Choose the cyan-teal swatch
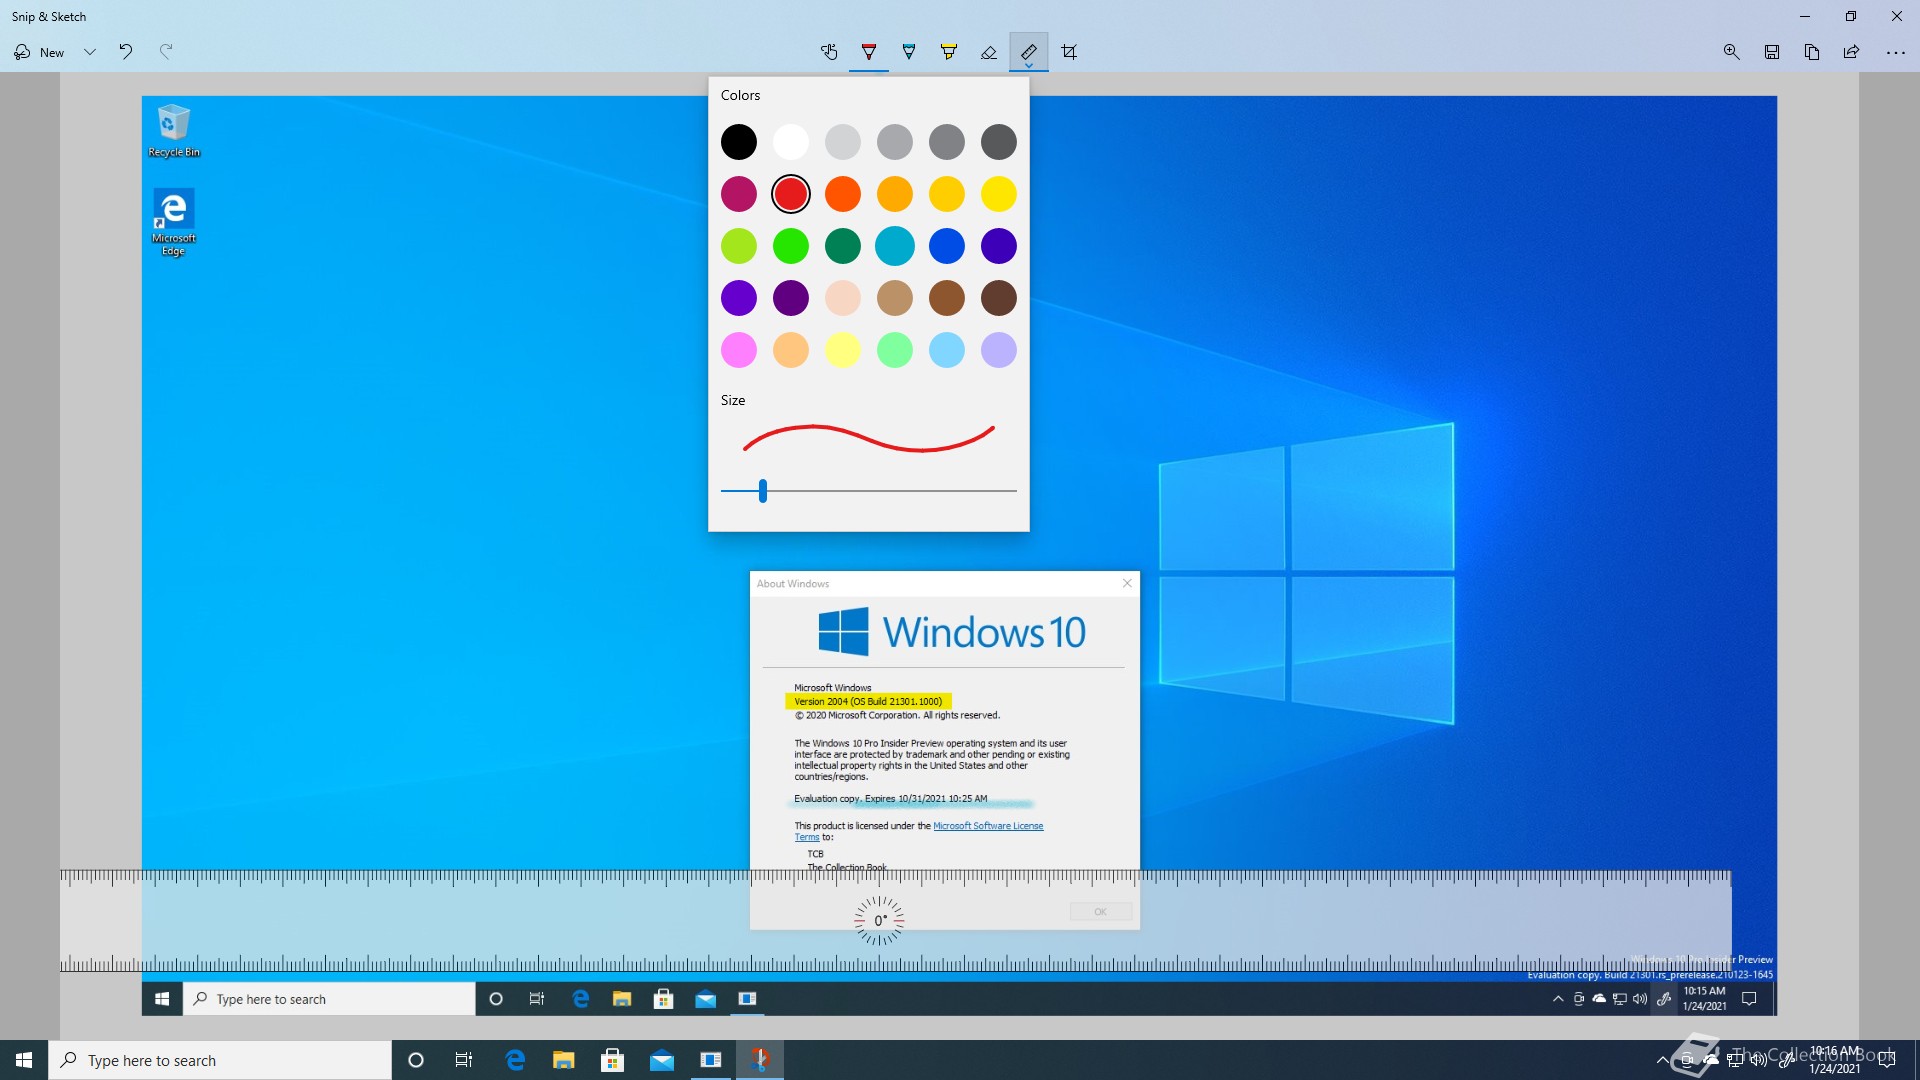The width and height of the screenshot is (1920, 1080). point(895,246)
